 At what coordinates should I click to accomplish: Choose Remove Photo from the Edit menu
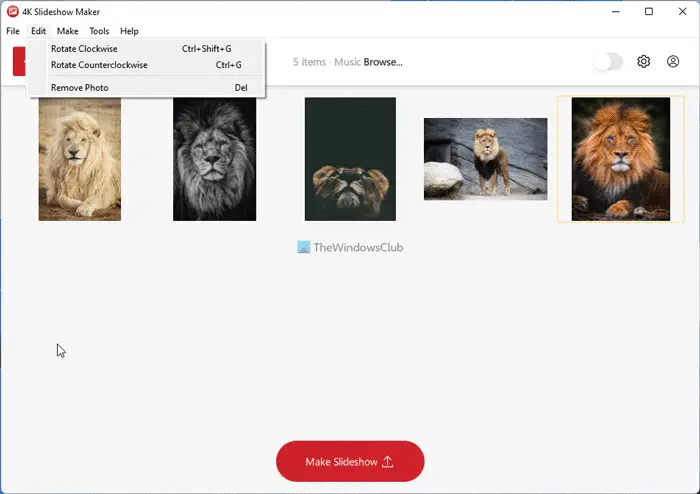[x=146, y=87]
